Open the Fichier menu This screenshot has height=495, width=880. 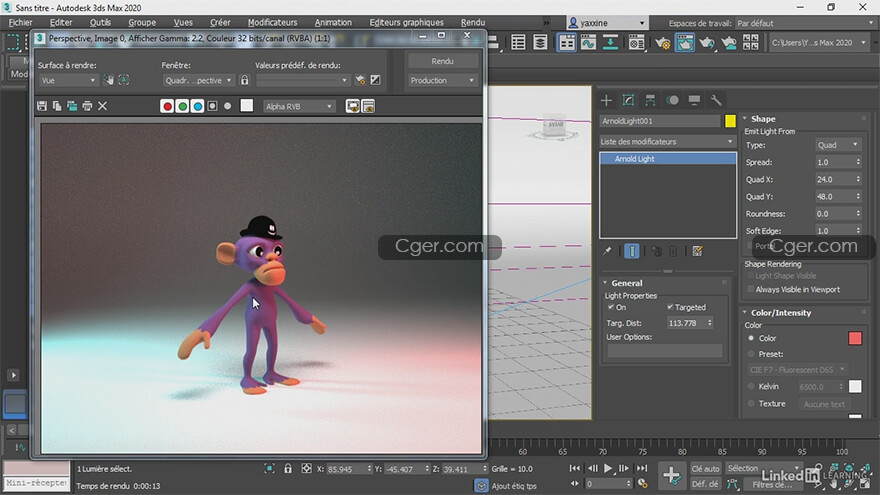20,22
